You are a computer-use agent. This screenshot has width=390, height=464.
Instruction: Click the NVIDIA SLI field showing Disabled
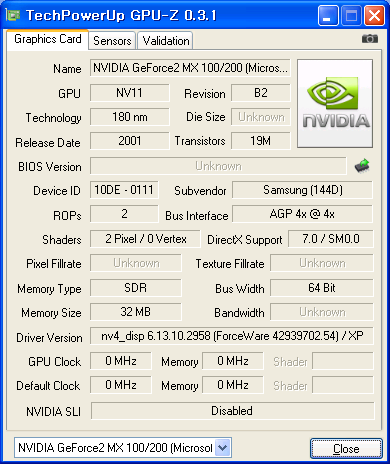(232, 411)
